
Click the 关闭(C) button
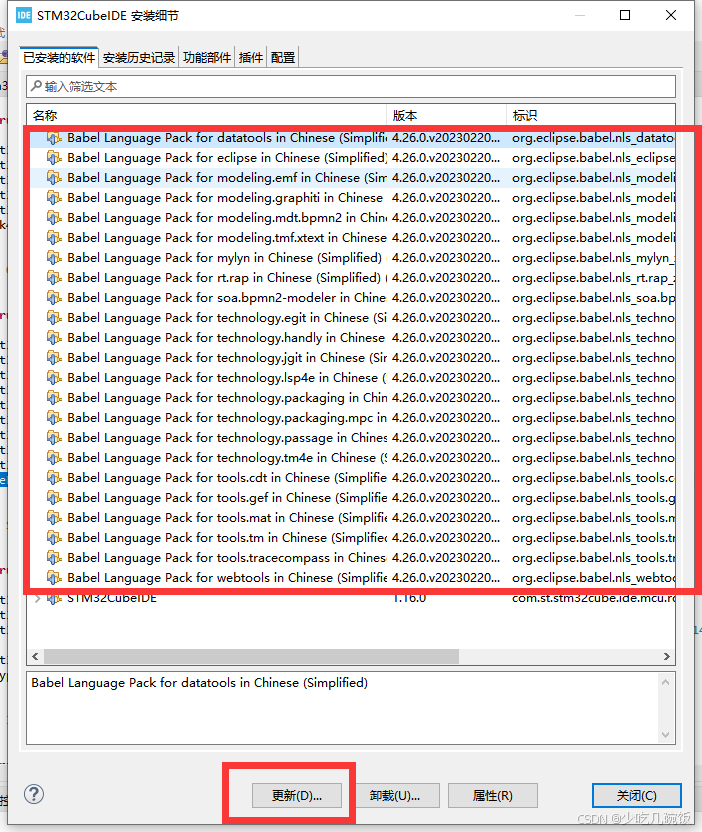637,795
